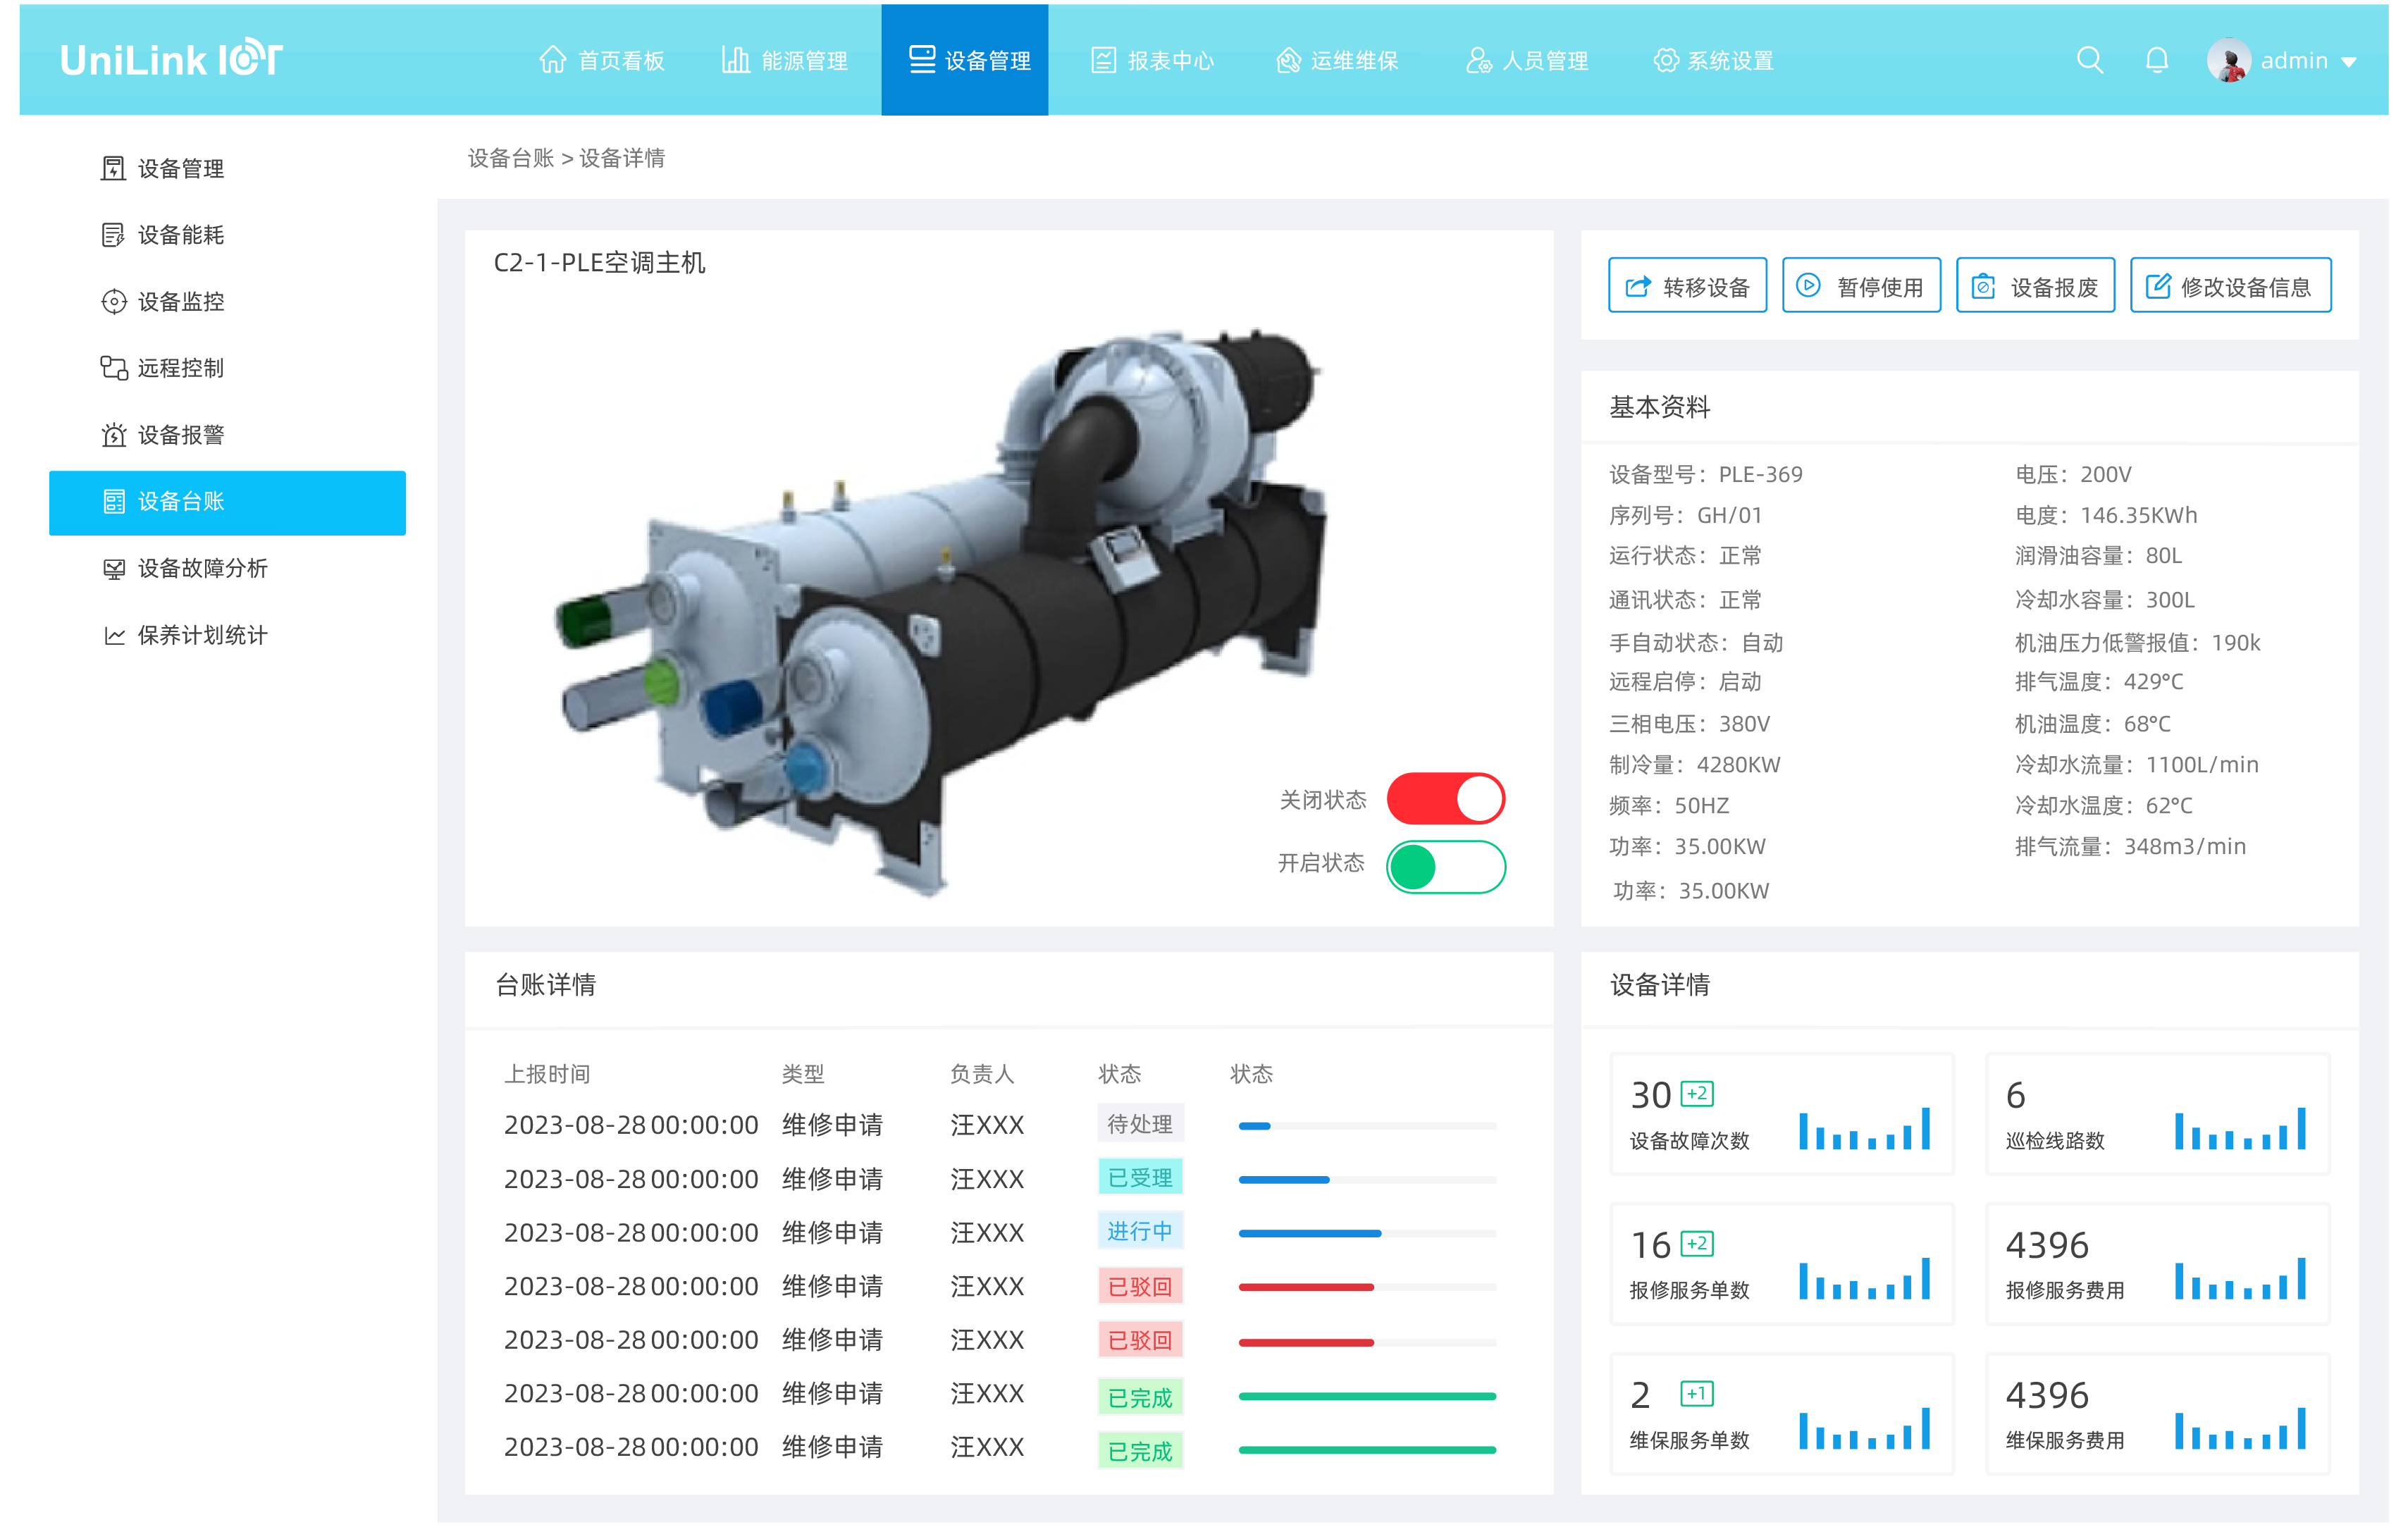Screen dimensions: 2408x1527
Task: Click the 类型 column header
Action: pyautogui.click(x=803, y=1074)
